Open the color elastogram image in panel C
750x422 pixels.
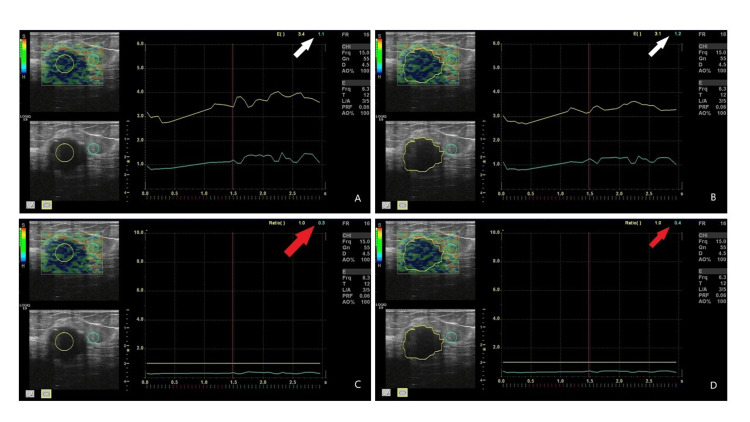(x=74, y=261)
